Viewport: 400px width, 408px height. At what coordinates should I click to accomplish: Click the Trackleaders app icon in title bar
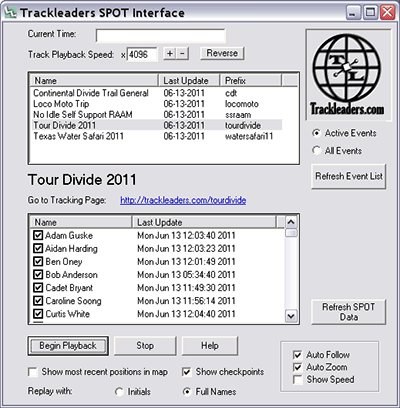point(10,13)
